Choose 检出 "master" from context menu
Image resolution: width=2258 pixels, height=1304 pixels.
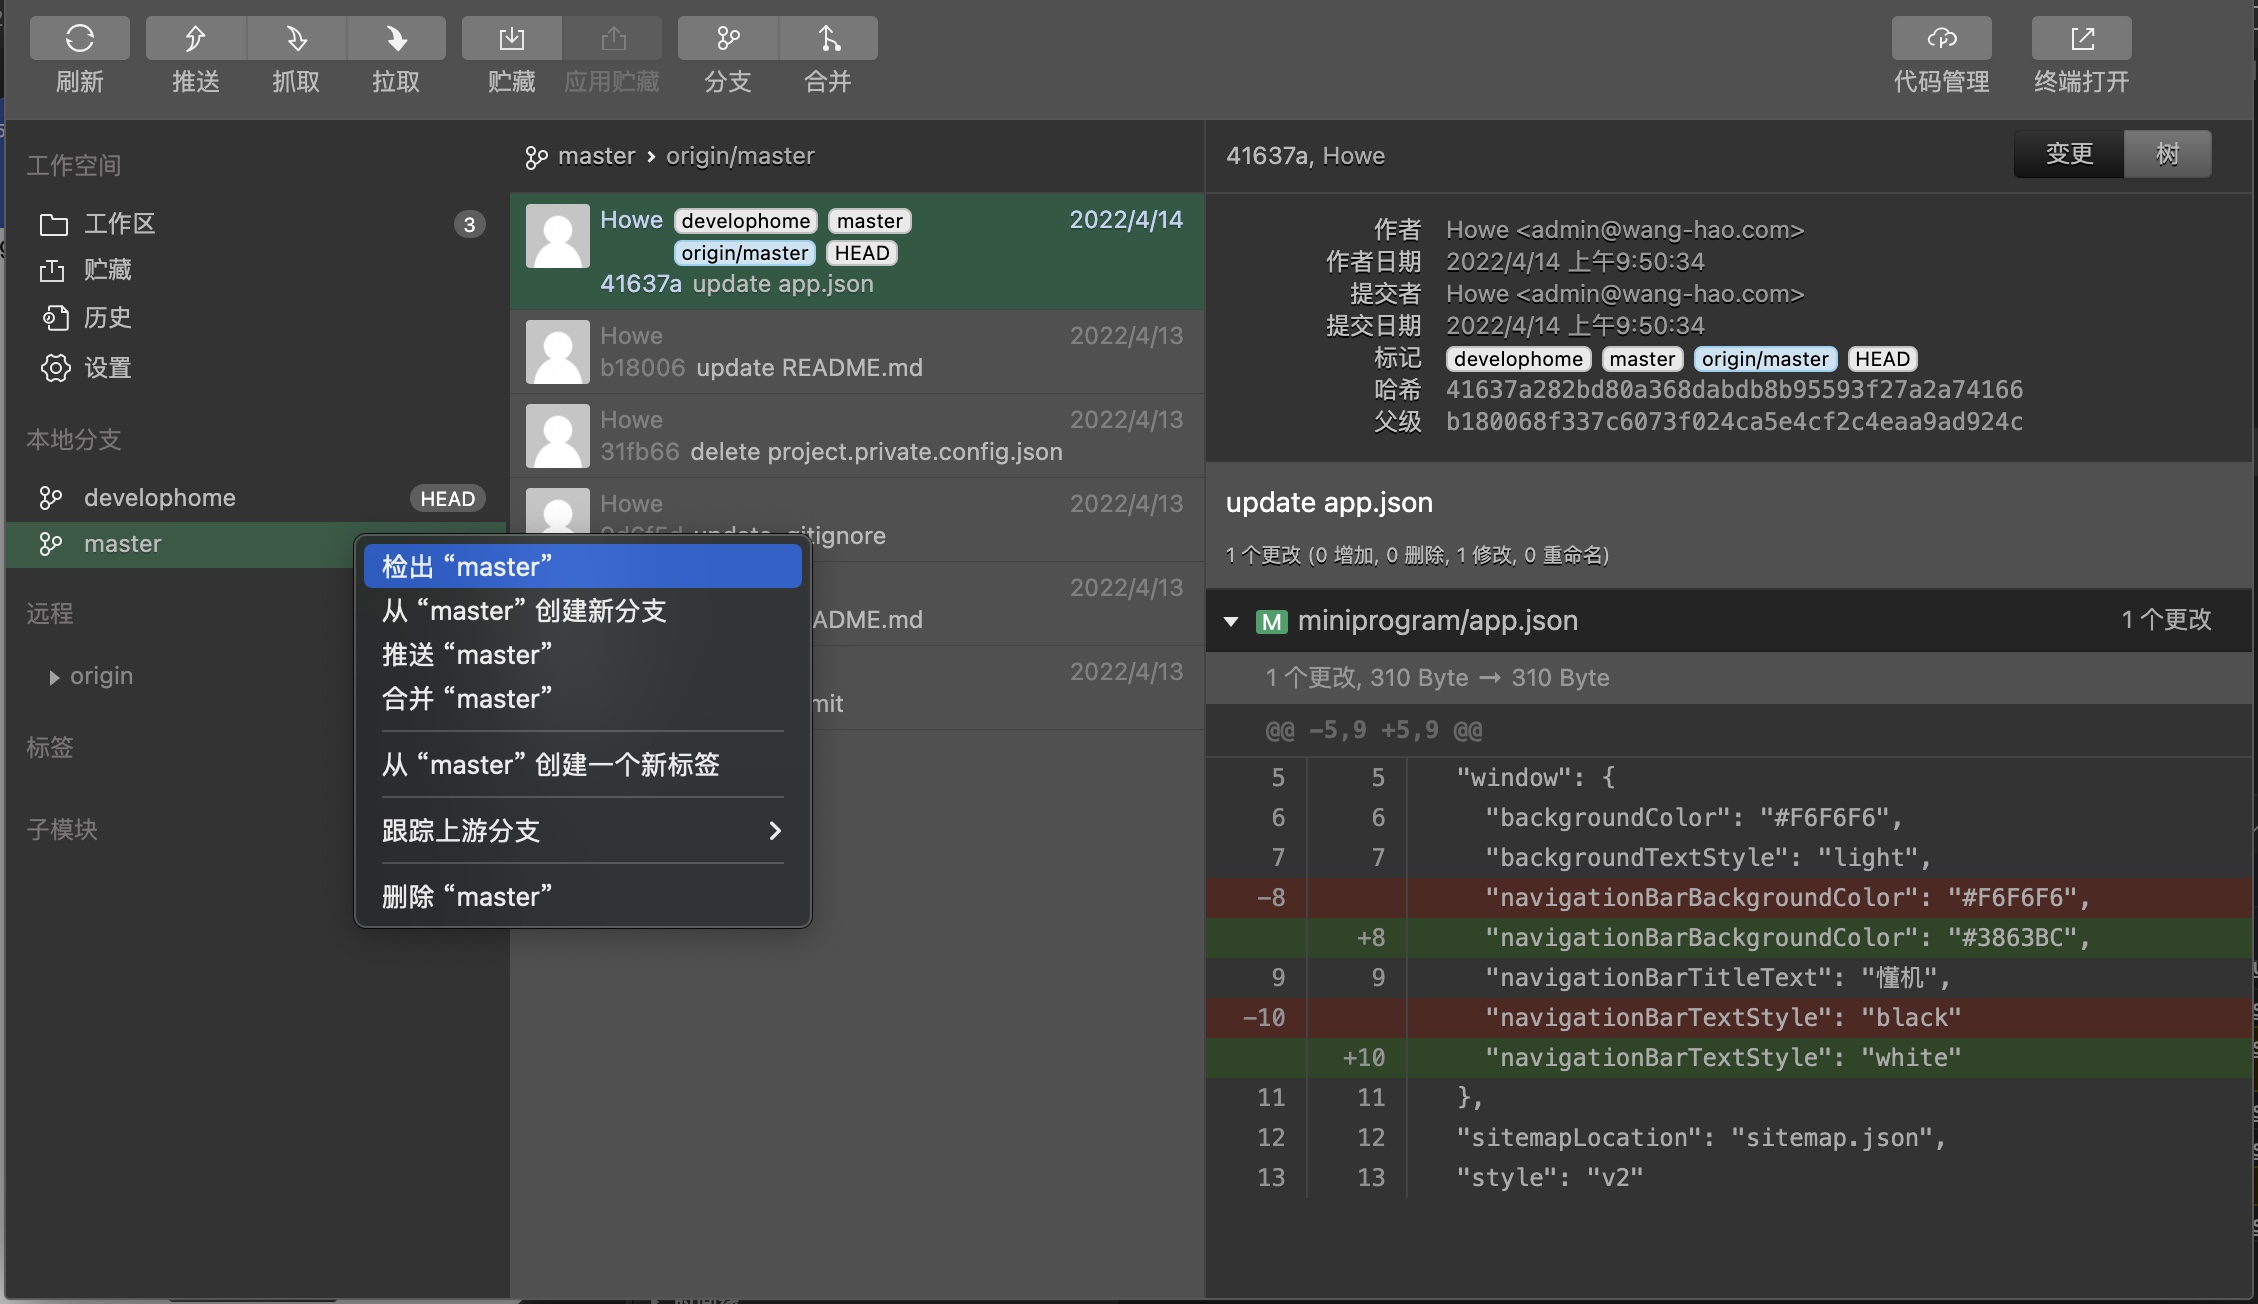(x=582, y=567)
